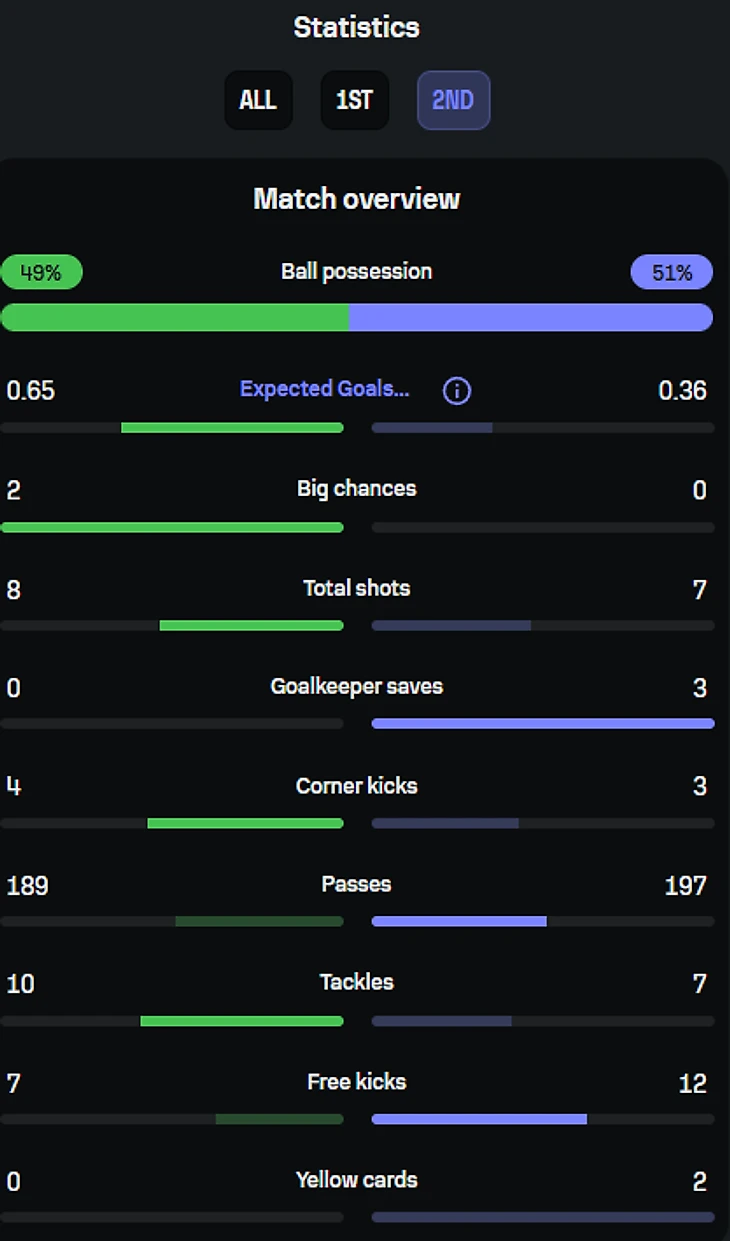
Task: Click the Yellow cards label
Action: (x=356, y=1180)
